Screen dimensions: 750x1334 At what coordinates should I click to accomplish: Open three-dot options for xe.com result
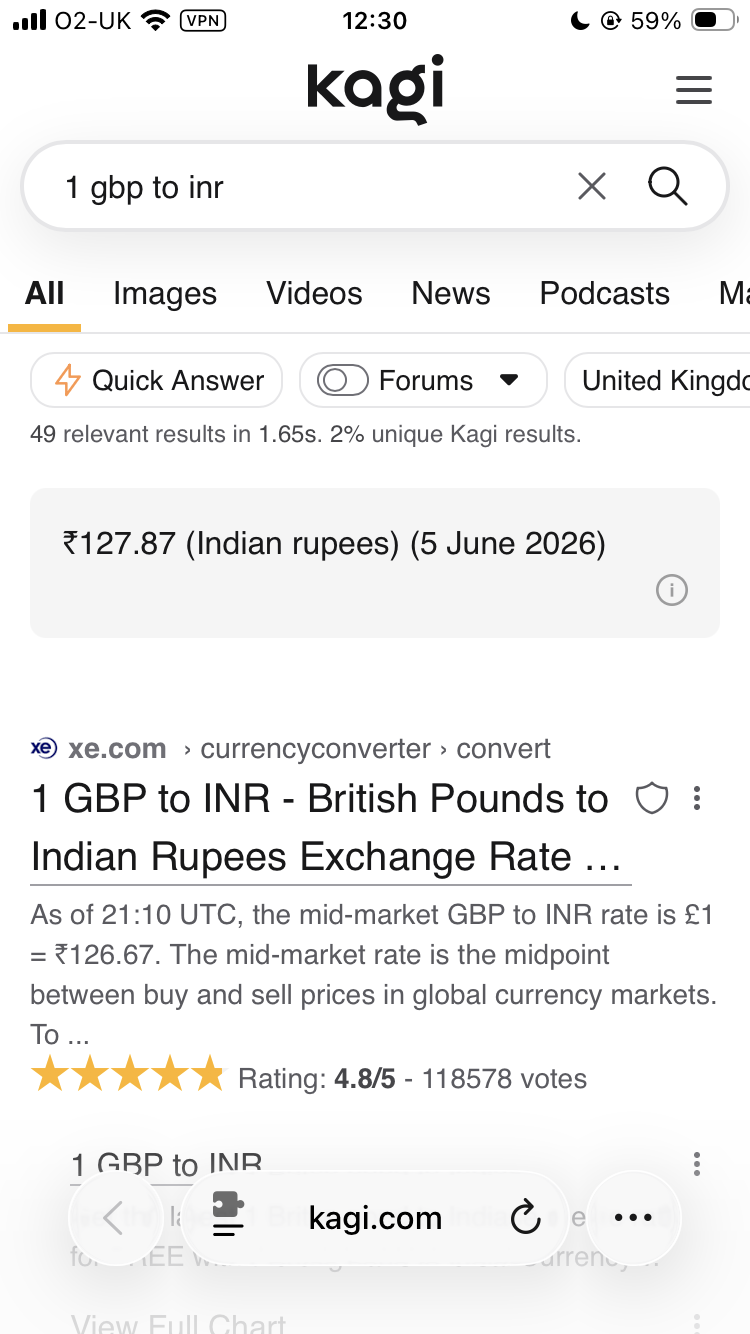click(x=697, y=798)
